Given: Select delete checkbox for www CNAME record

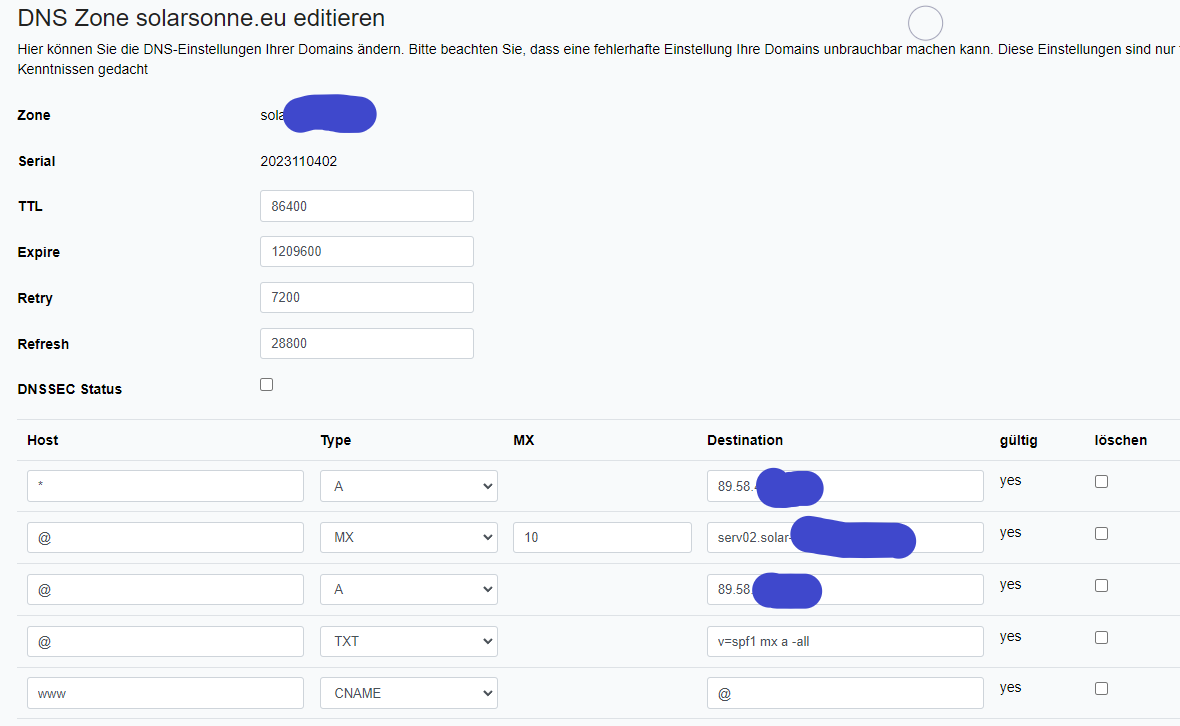Looking at the screenshot, I should [x=1101, y=688].
